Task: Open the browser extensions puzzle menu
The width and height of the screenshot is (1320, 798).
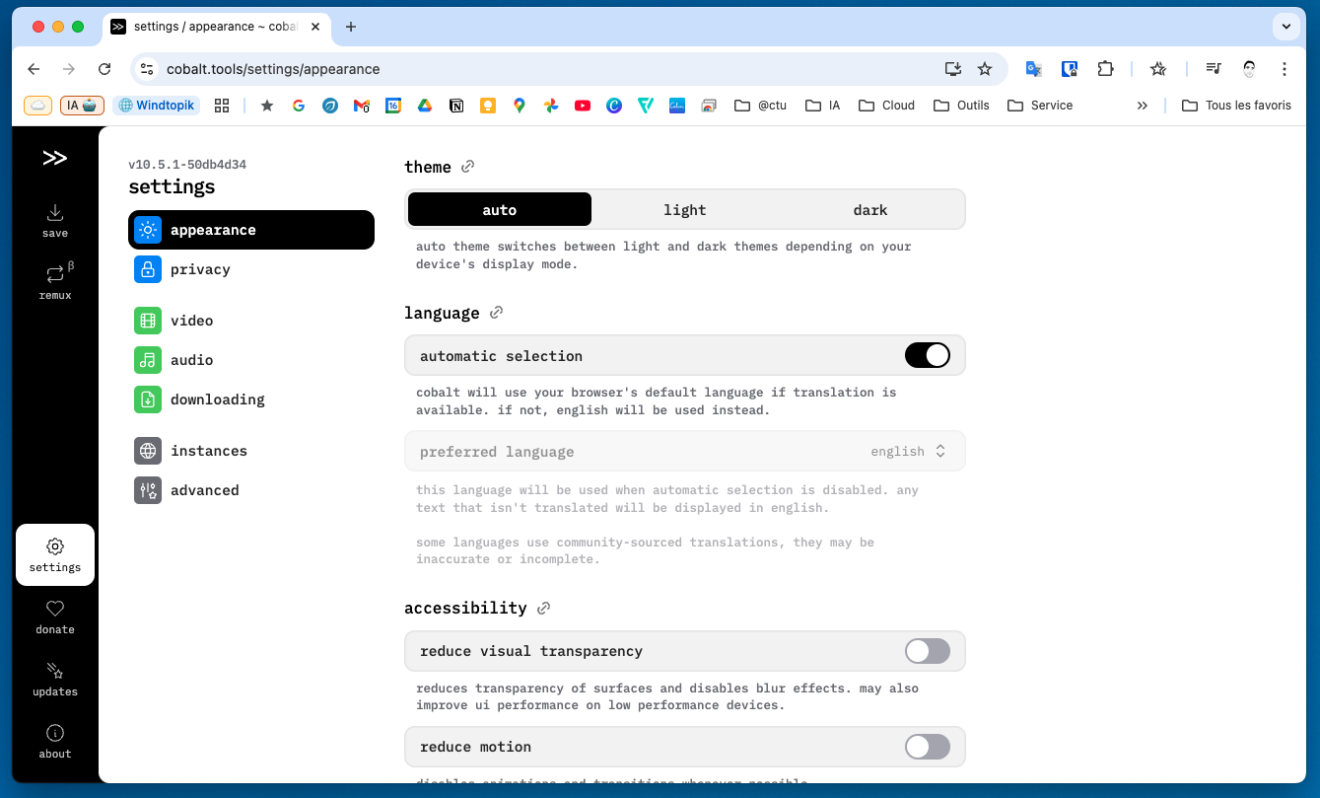Action: point(1105,68)
